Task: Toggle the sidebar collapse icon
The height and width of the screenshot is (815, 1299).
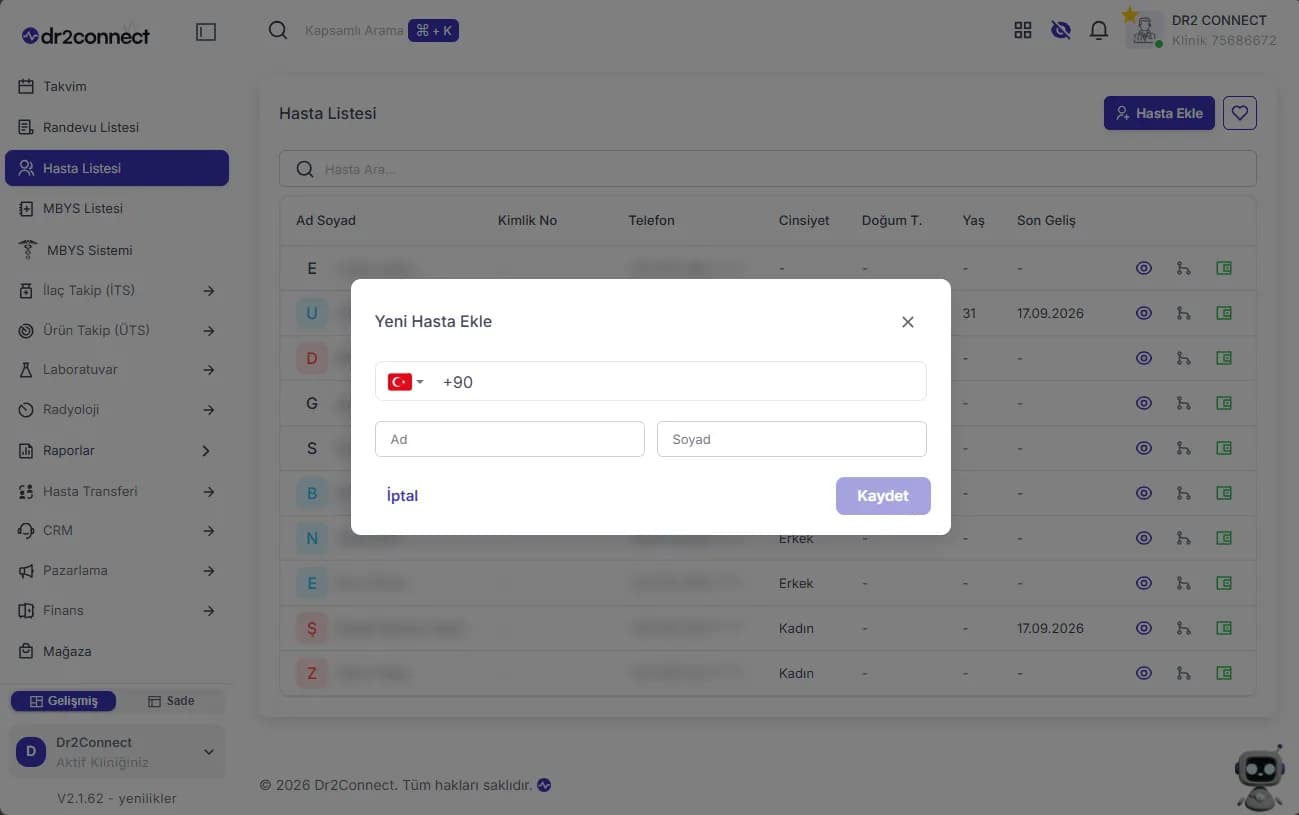Action: pyautogui.click(x=206, y=32)
